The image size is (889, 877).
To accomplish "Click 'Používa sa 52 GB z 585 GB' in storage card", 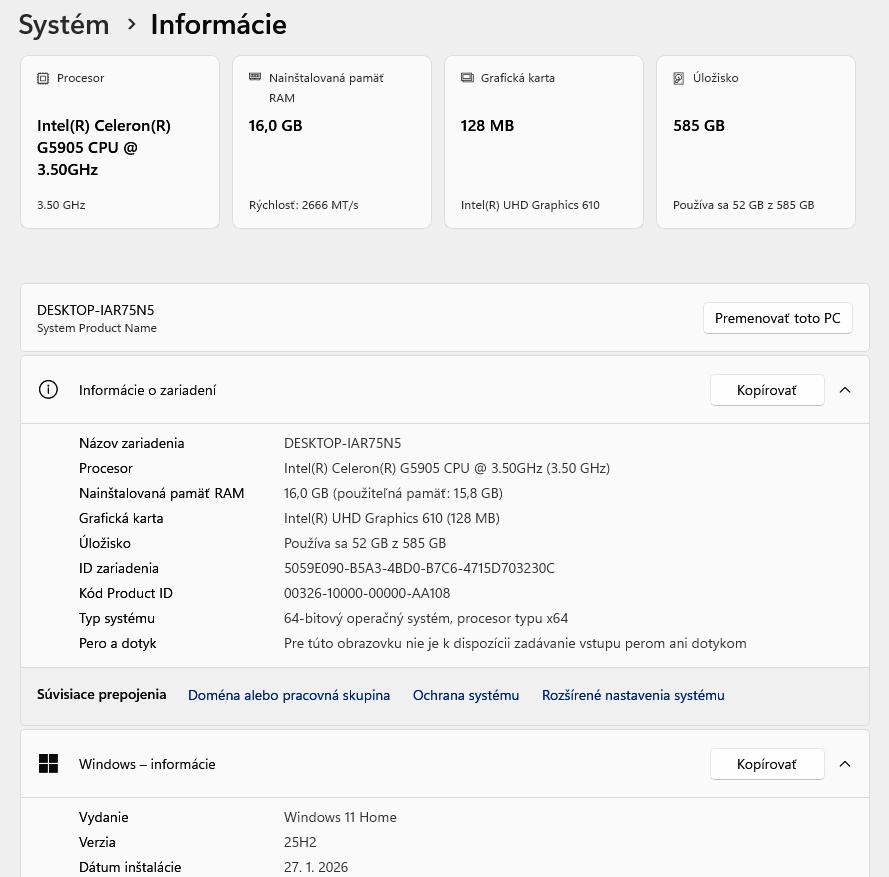I will pyautogui.click(x=743, y=205).
